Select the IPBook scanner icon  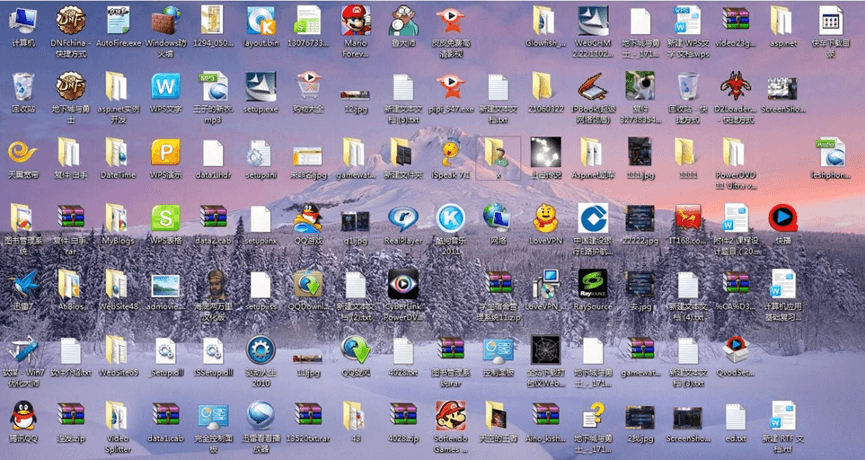[592, 86]
